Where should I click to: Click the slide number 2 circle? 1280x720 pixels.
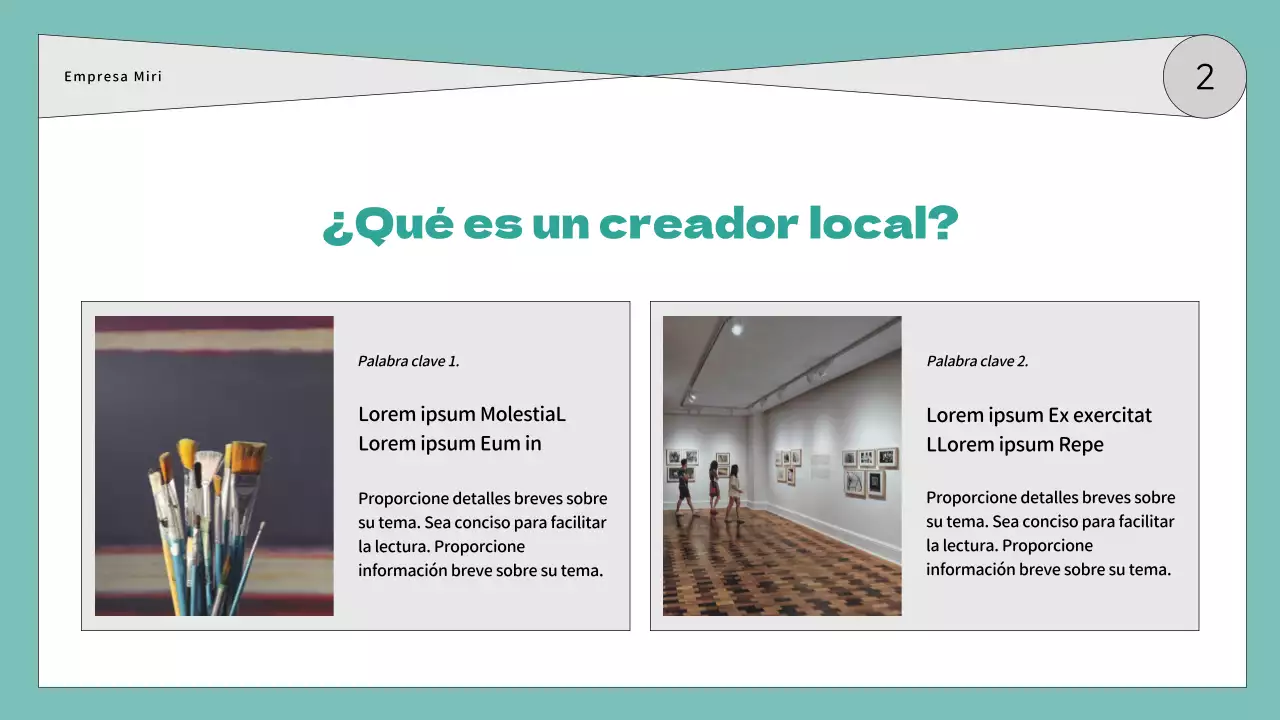pyautogui.click(x=1204, y=77)
